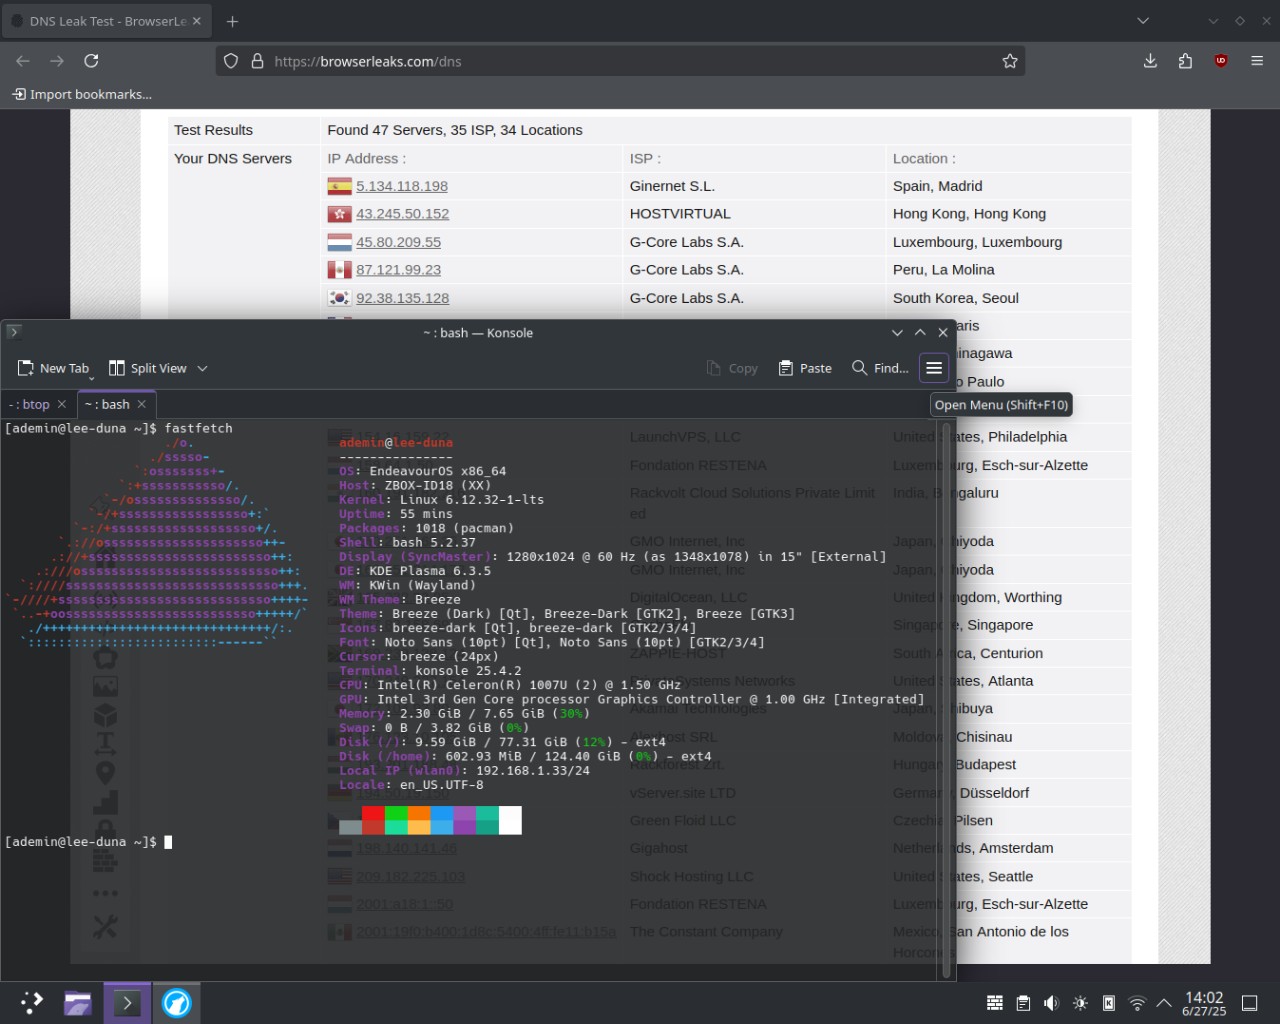
Task: Close the btop Konsole tab
Action: tap(62, 404)
